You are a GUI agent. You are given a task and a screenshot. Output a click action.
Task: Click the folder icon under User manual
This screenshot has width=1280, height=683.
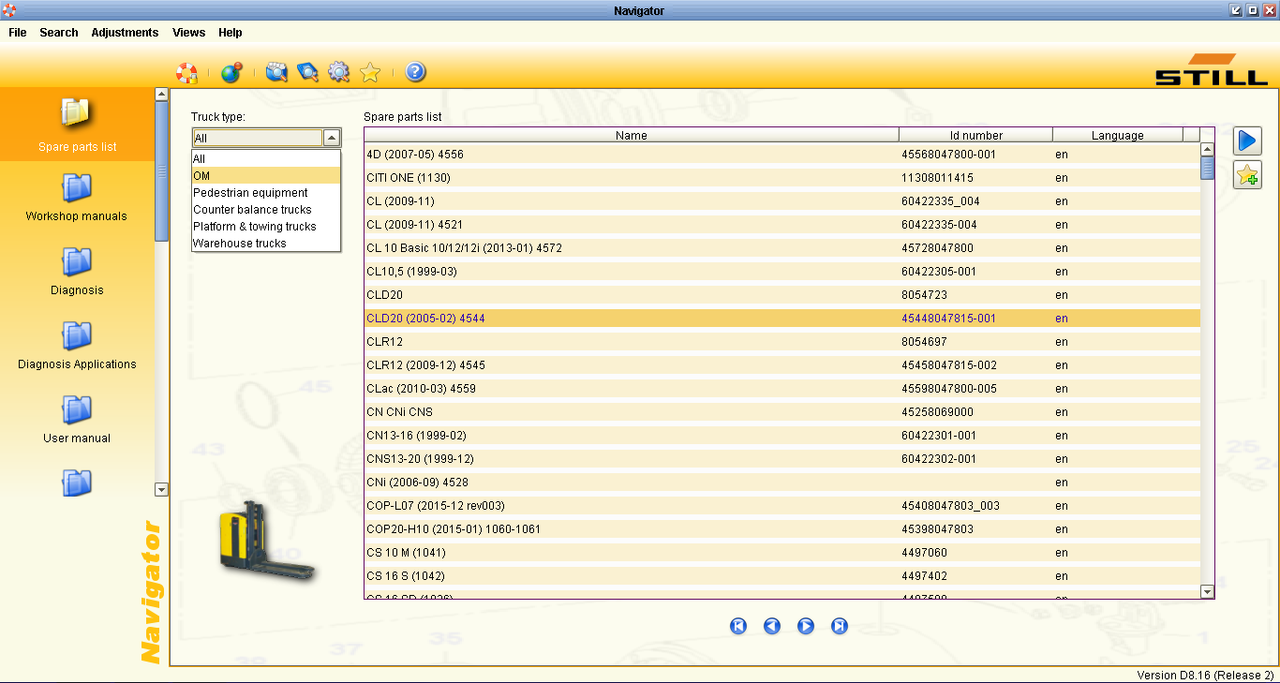pos(77,483)
